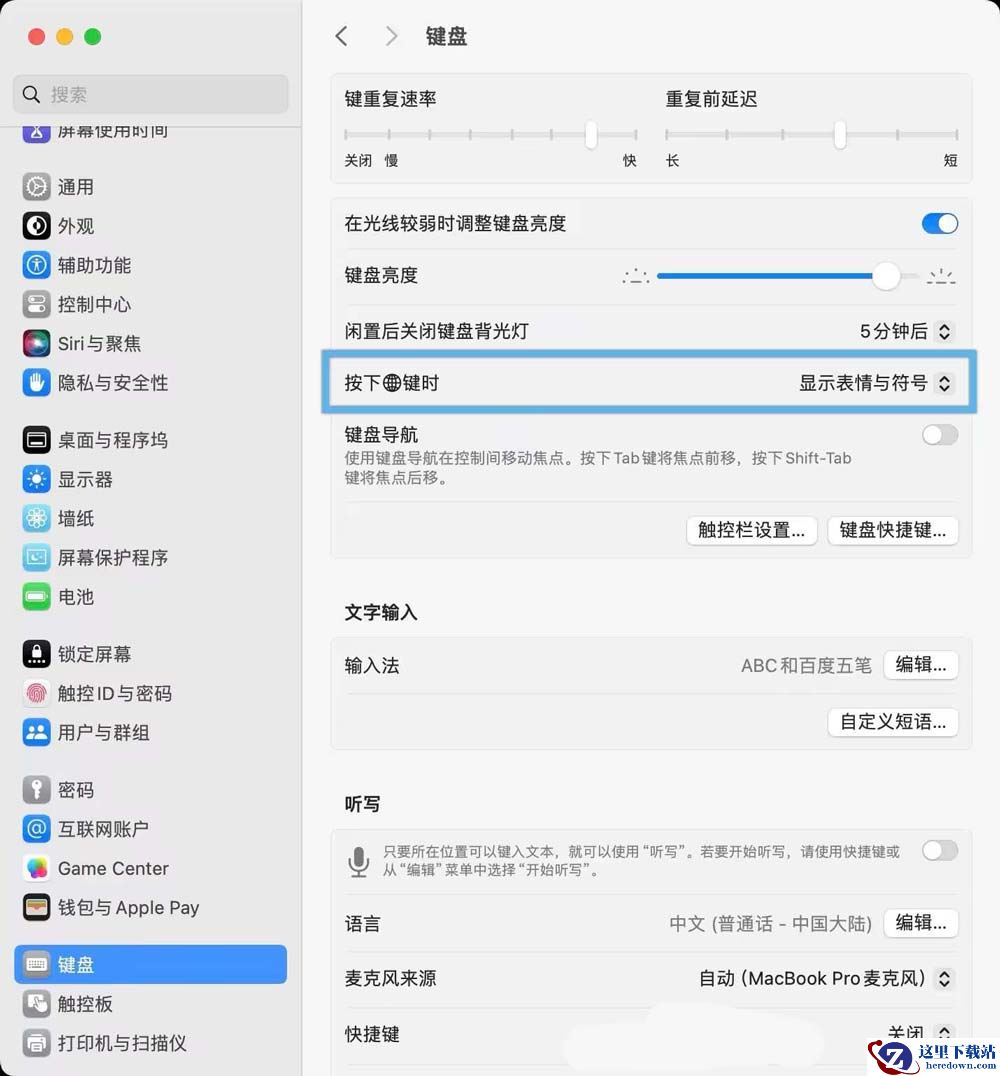Enable the 键盘导航 toggle
1000x1076 pixels.
pyautogui.click(x=940, y=434)
